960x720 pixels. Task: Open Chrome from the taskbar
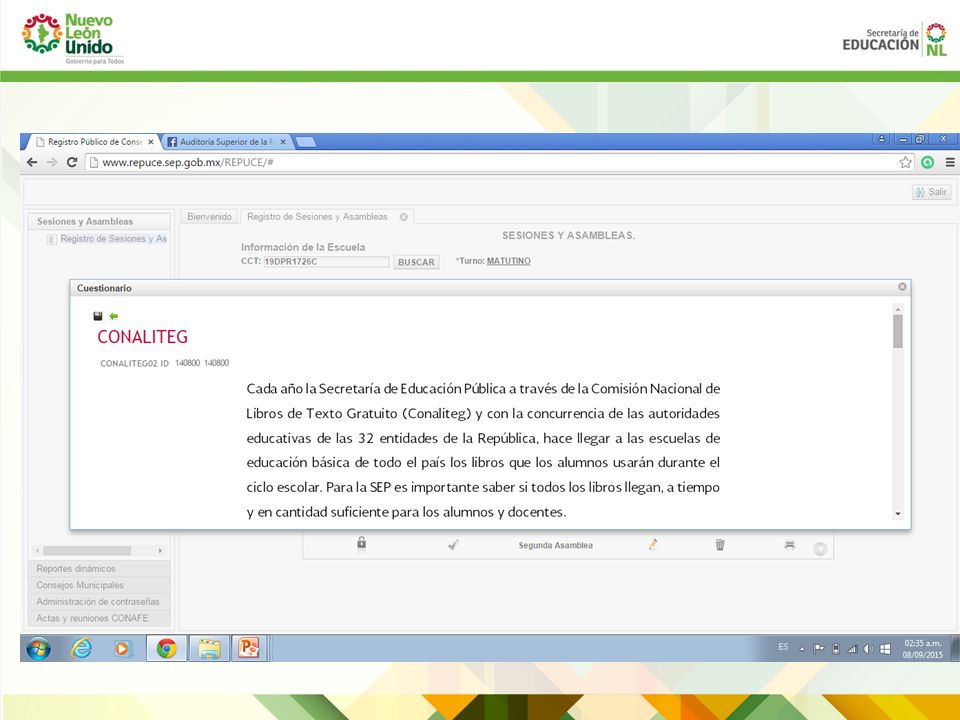click(166, 648)
